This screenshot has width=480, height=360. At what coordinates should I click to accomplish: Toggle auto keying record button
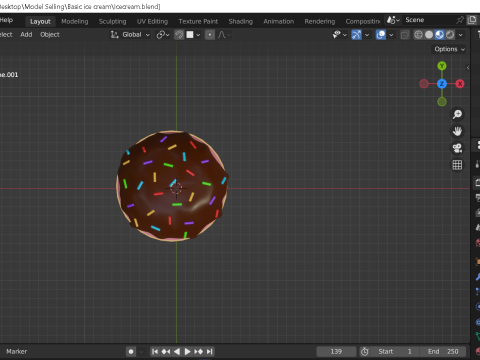pos(131,352)
